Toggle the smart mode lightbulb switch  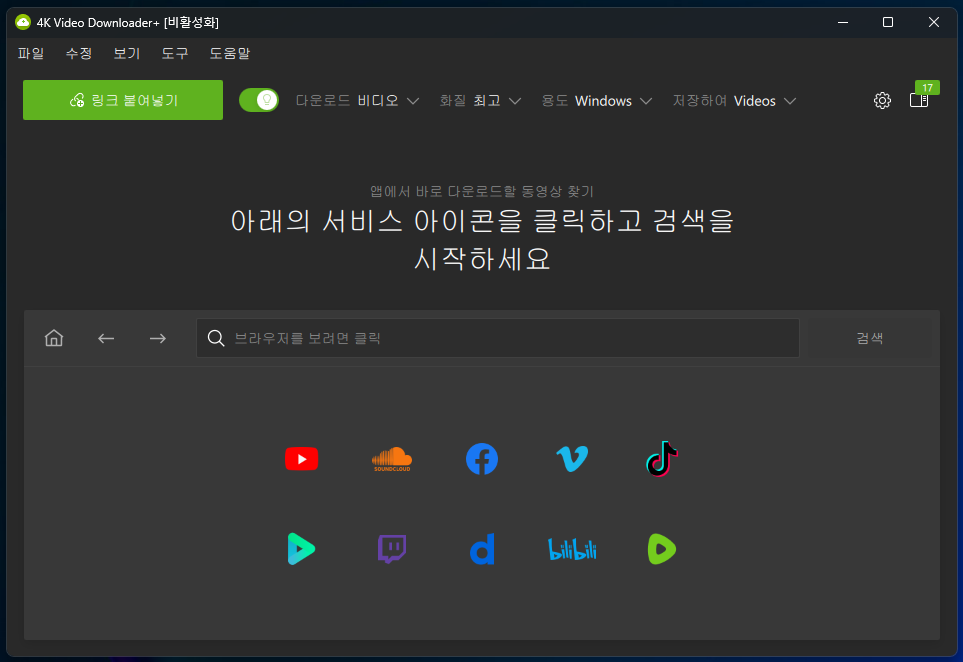(x=259, y=100)
